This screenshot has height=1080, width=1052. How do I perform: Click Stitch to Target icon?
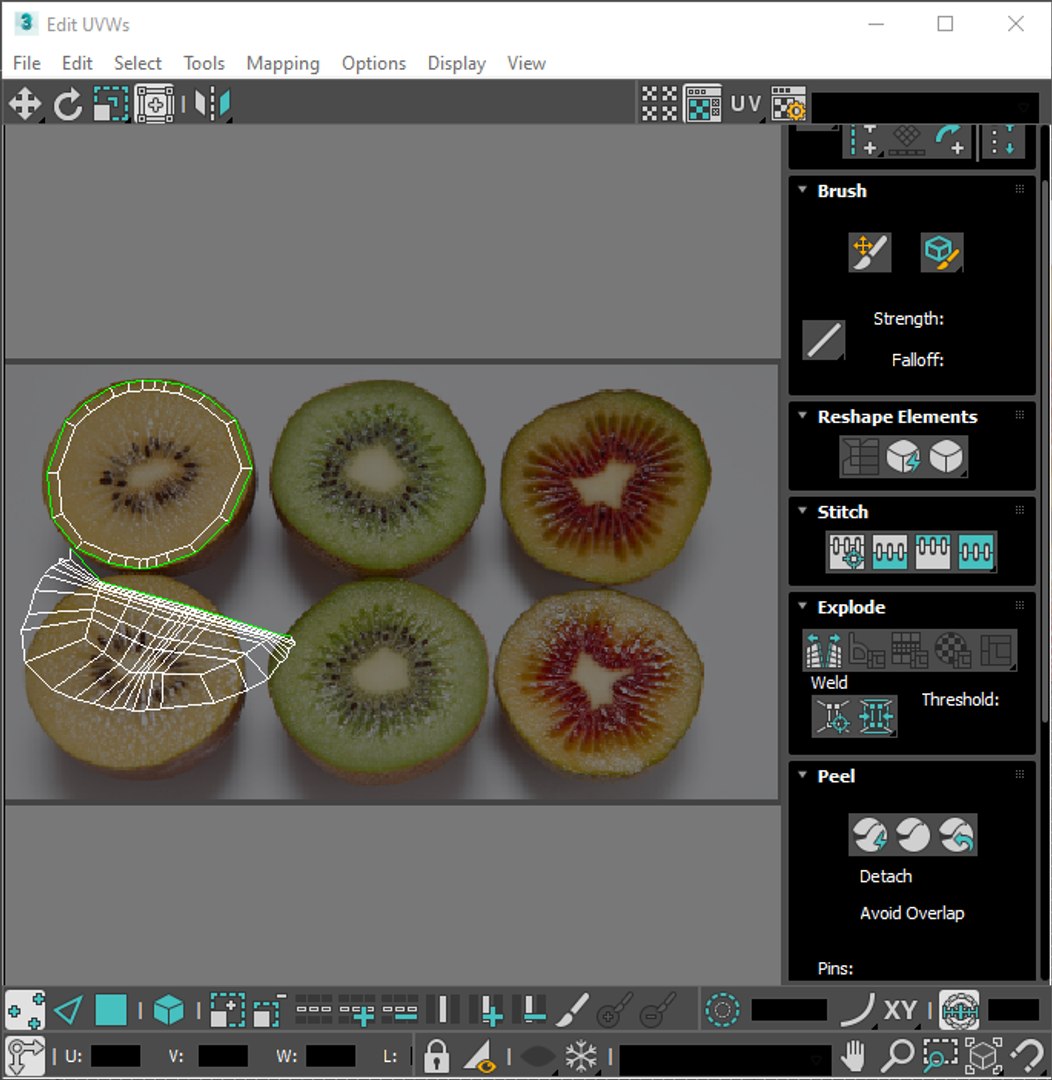point(847,552)
